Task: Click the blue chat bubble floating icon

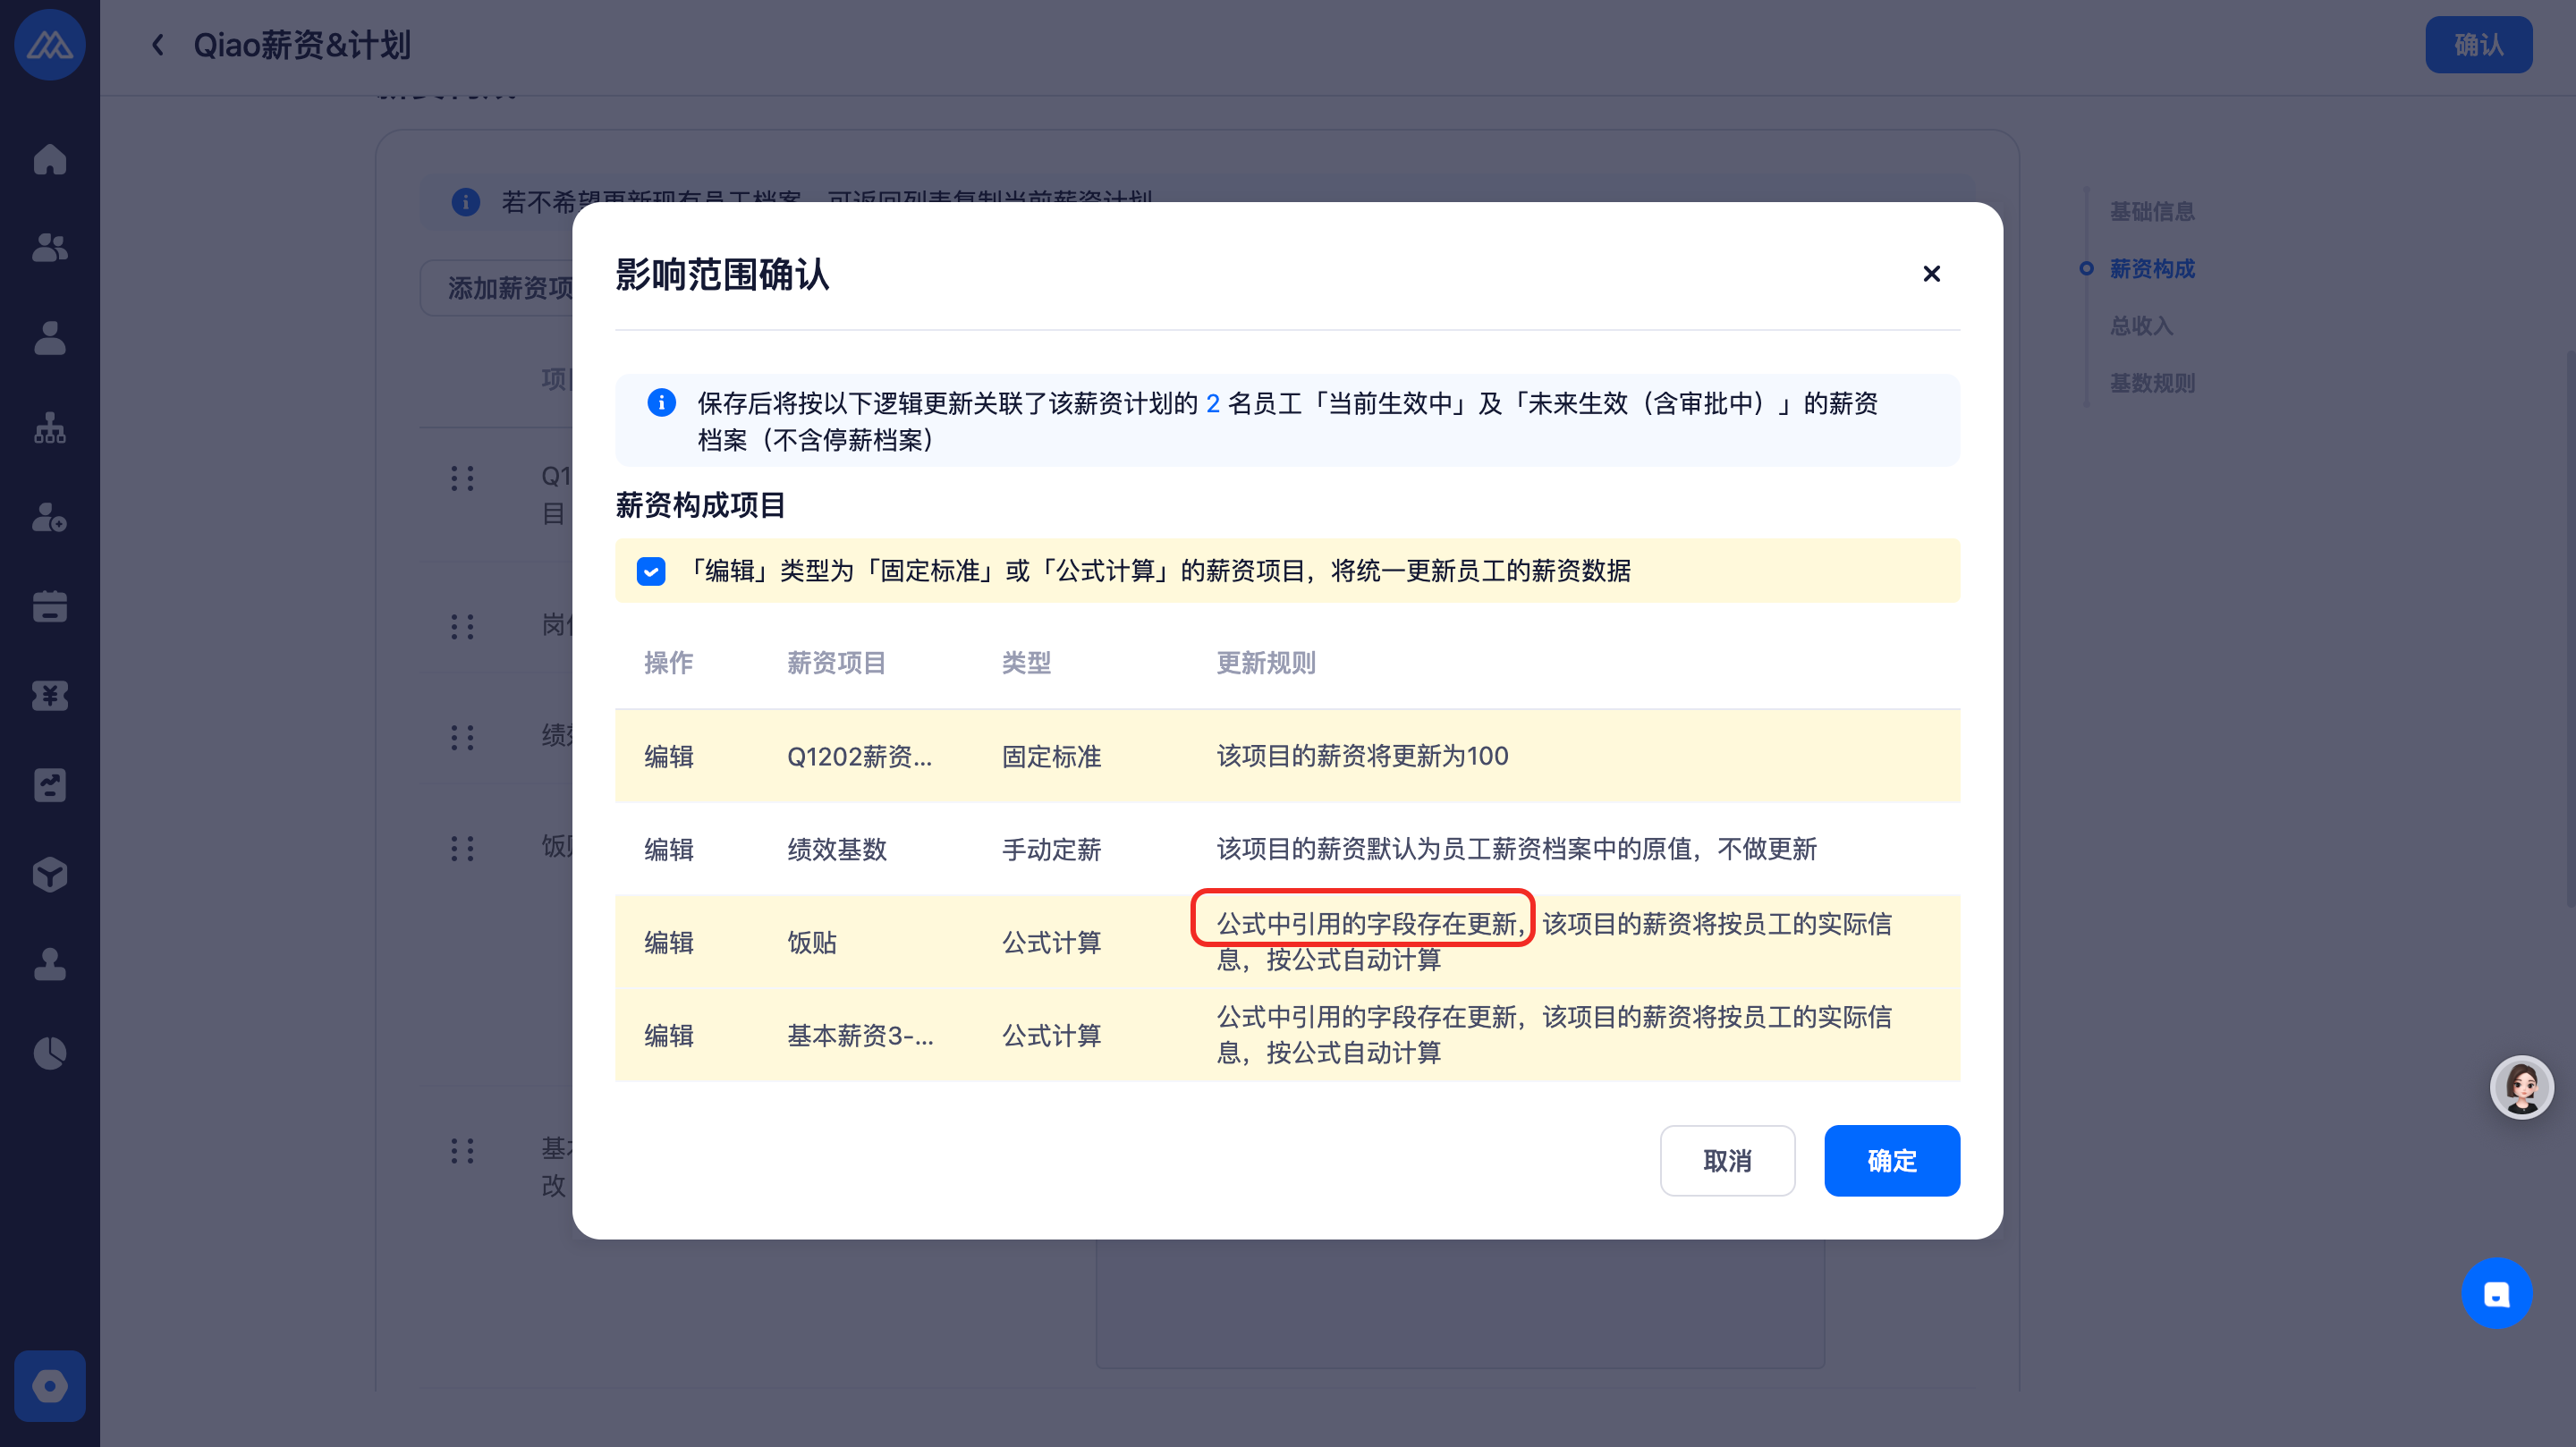Action: [x=2496, y=1293]
